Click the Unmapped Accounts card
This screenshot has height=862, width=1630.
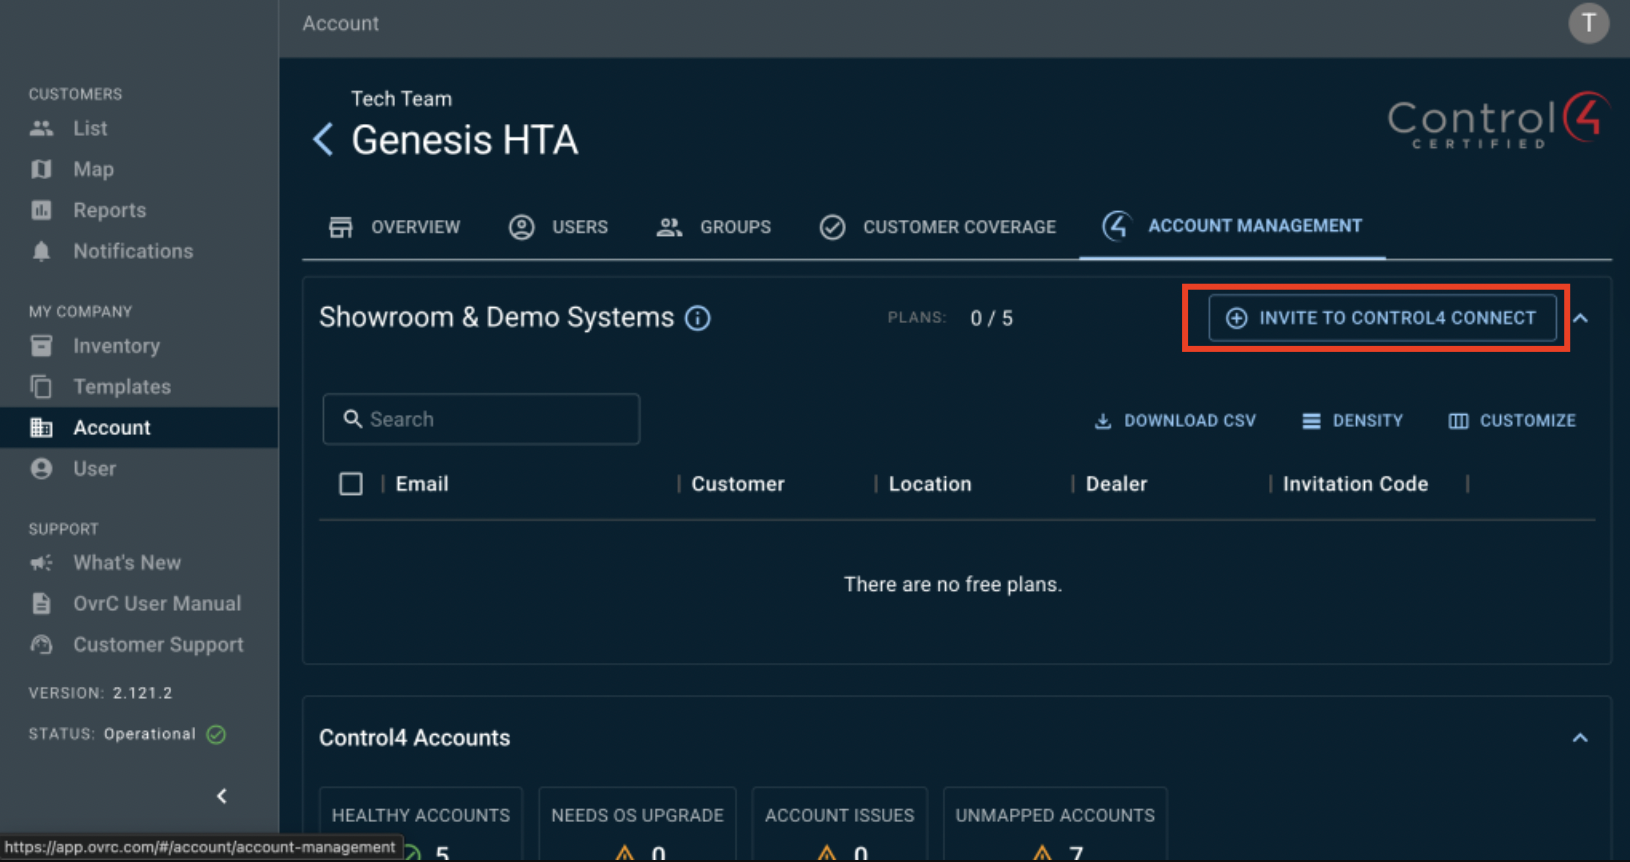[1055, 825]
